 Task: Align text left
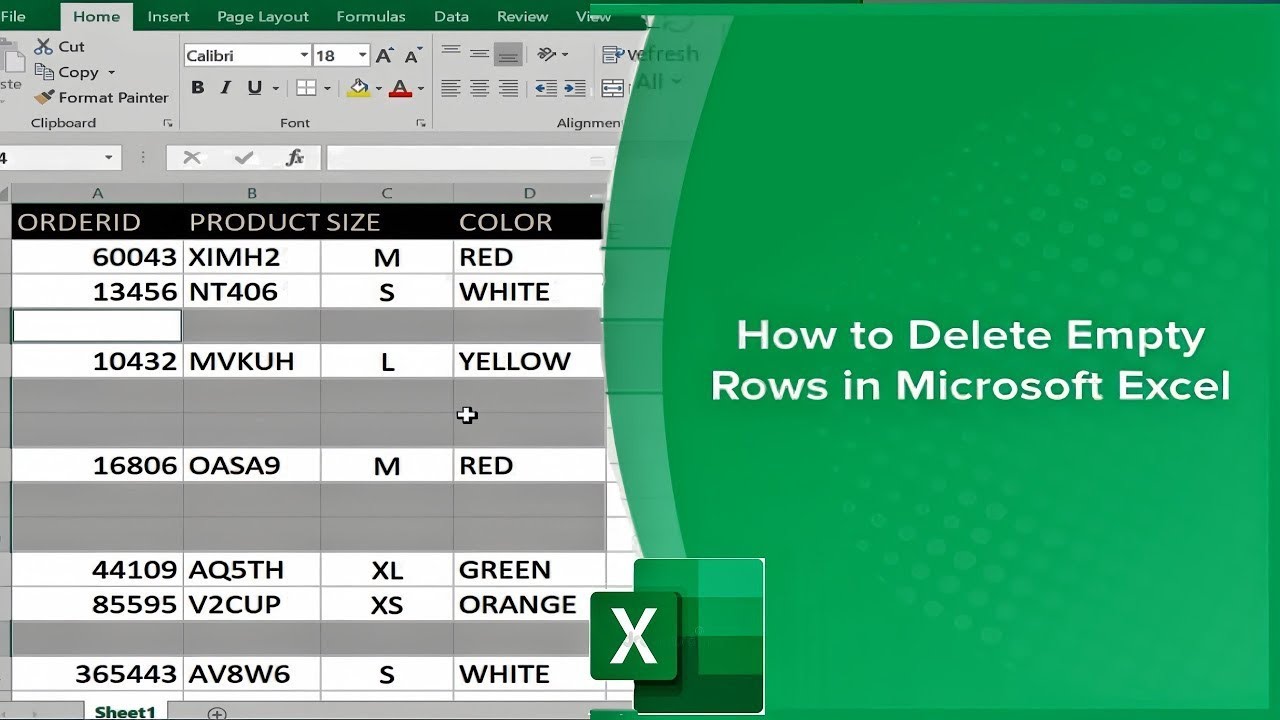coord(451,88)
